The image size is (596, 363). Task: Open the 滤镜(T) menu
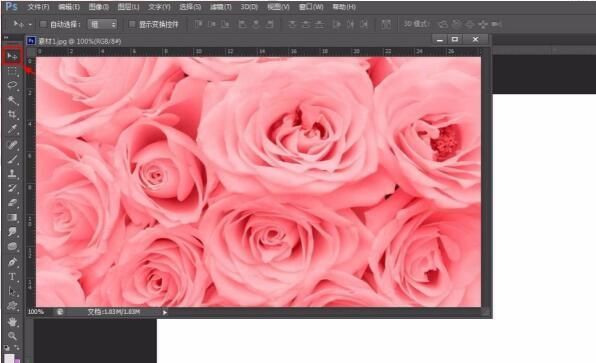[220, 7]
